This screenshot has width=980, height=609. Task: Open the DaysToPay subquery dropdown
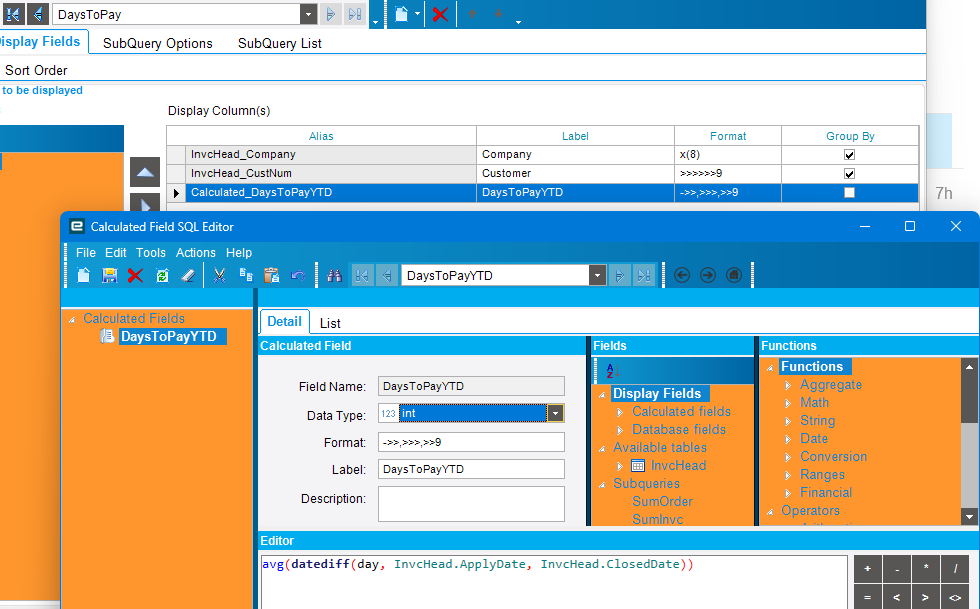pos(309,14)
